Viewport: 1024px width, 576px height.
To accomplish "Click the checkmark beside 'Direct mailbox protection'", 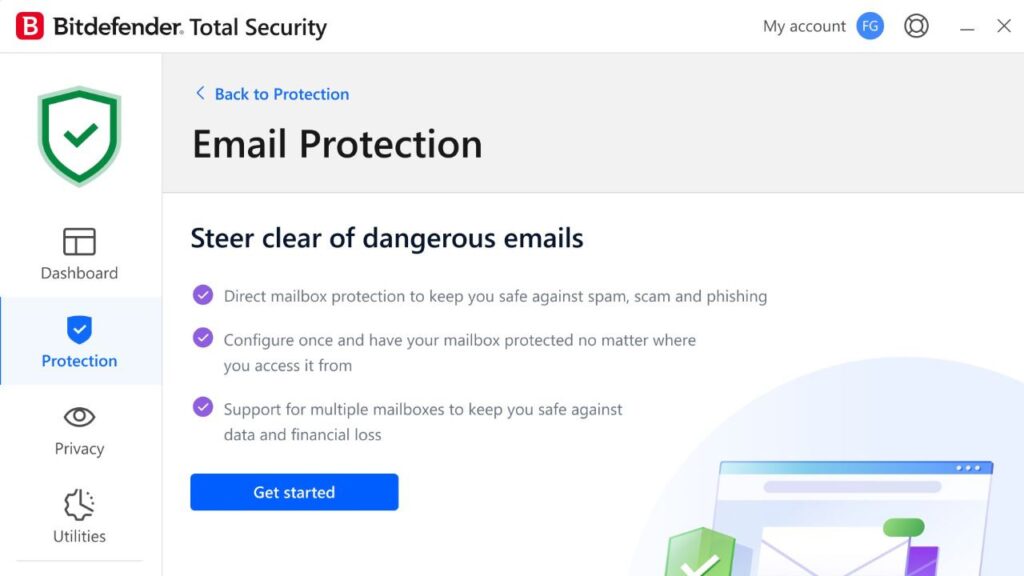I will pyautogui.click(x=203, y=296).
